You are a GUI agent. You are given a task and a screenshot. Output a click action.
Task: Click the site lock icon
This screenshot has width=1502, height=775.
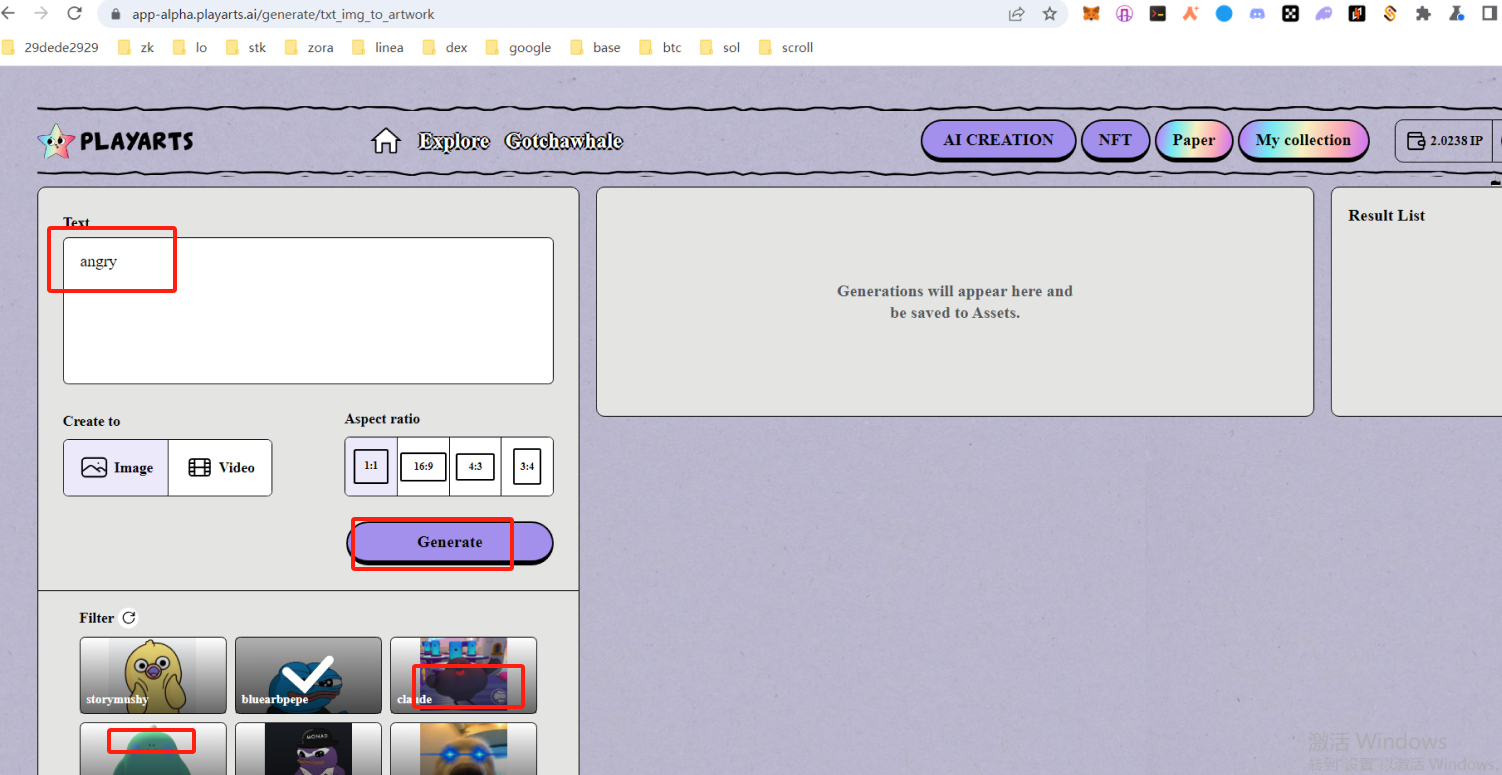(116, 15)
